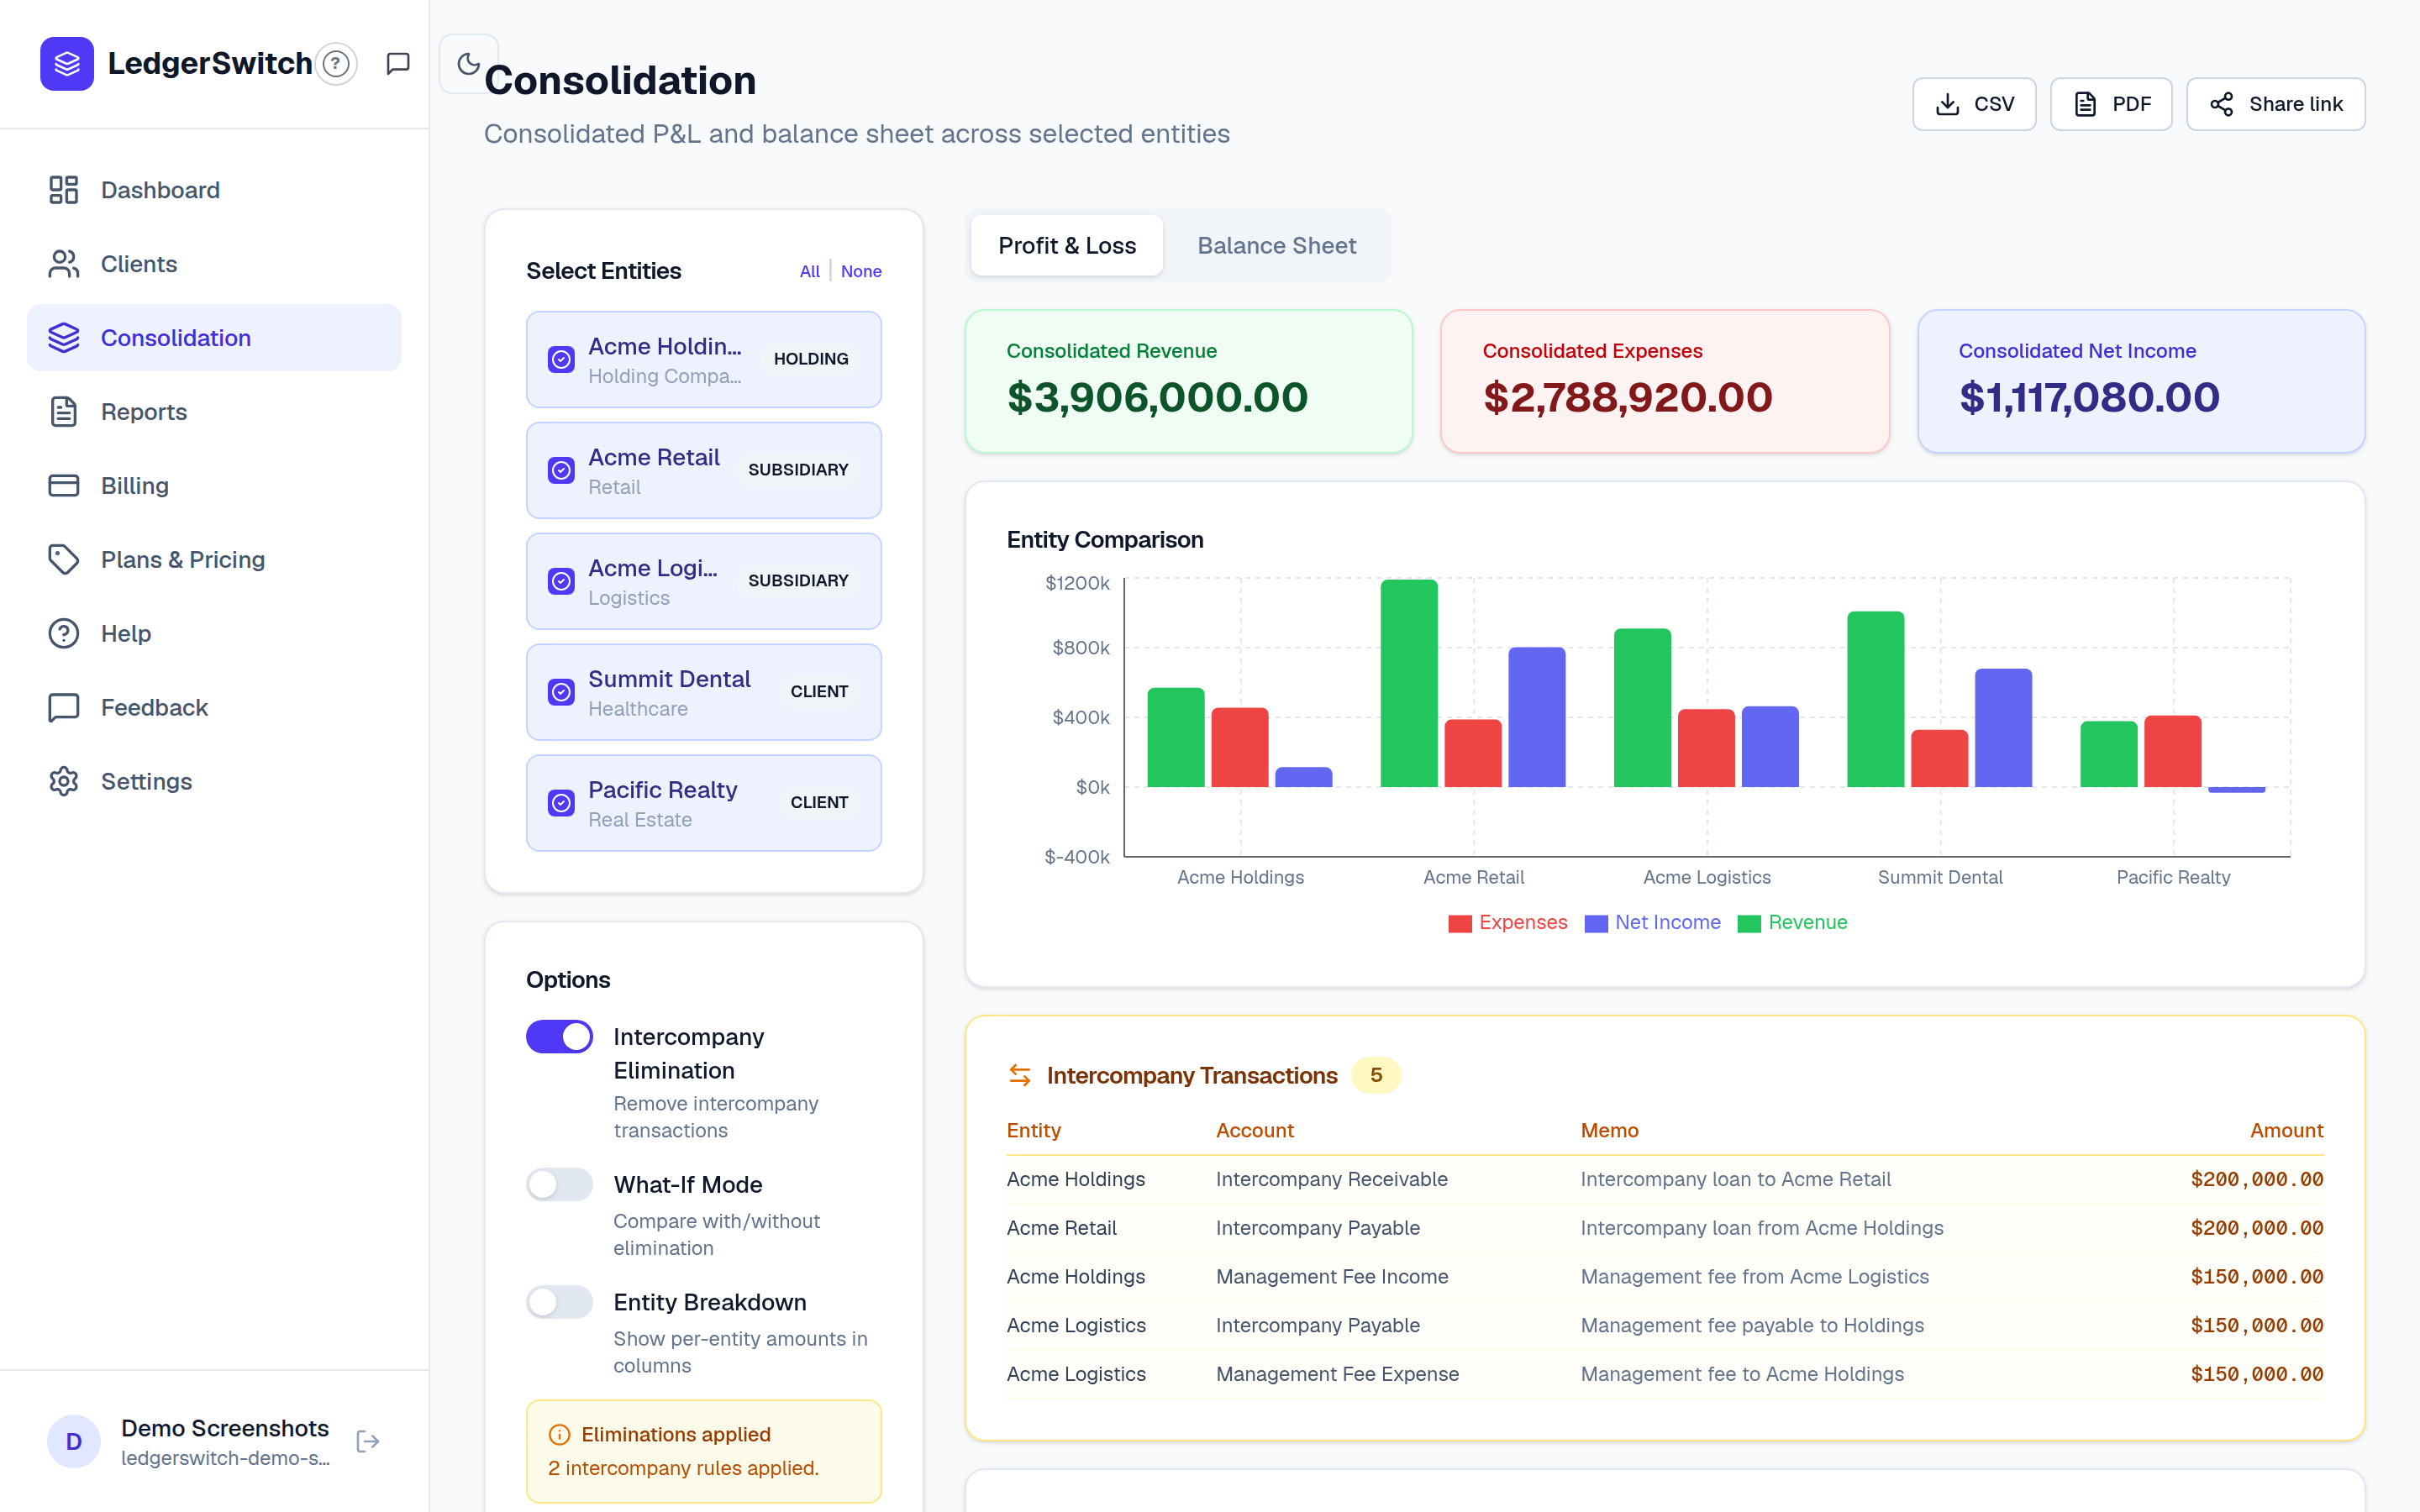
Task: Click the Dashboard grid icon
Action: pos(64,190)
